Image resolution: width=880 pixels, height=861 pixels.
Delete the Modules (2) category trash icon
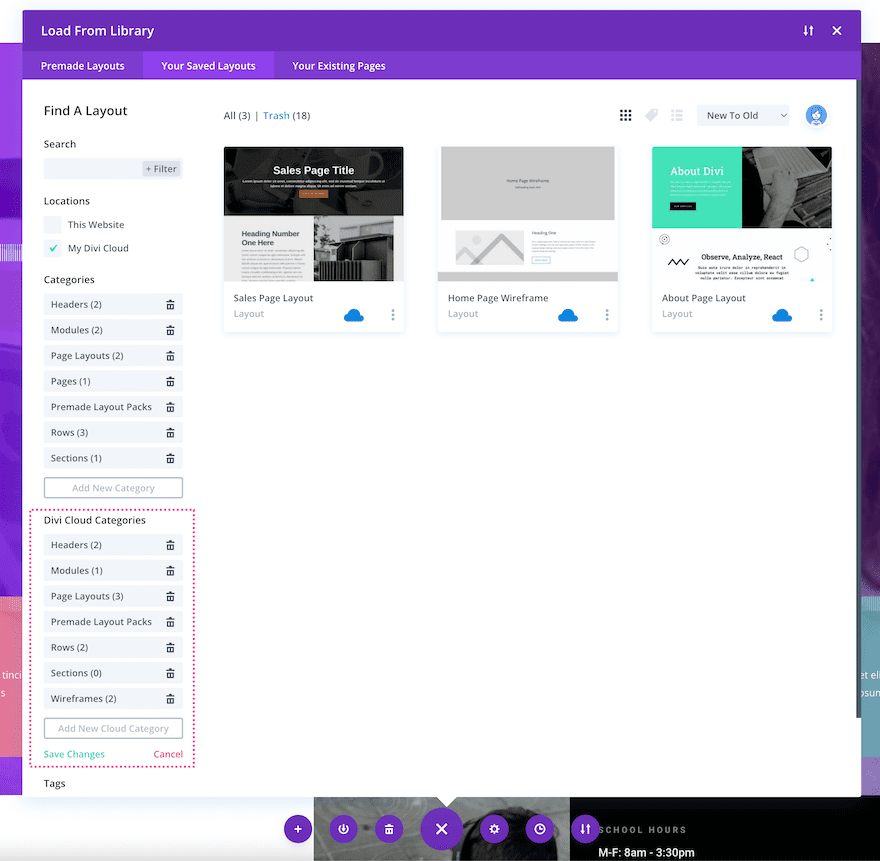pyautogui.click(x=170, y=330)
